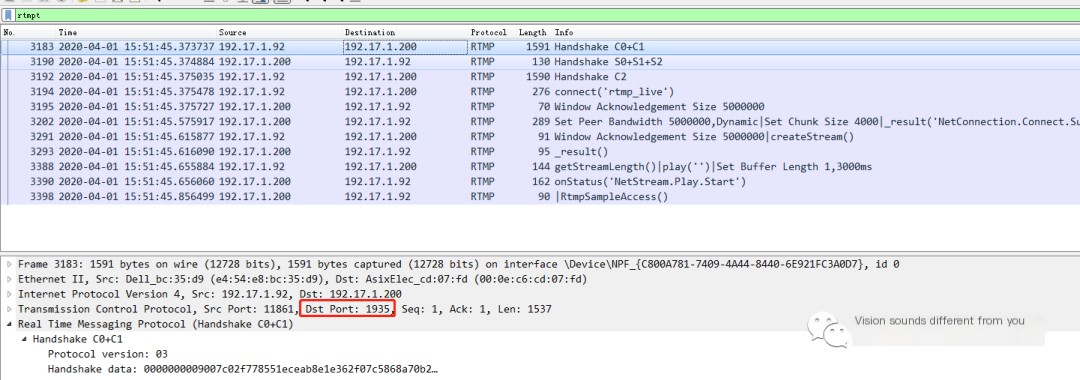Select packet 3398 RtmpSampleAccess()
Image resolution: width=1080 pixels, height=380 pixels.
pyautogui.click(x=540, y=197)
